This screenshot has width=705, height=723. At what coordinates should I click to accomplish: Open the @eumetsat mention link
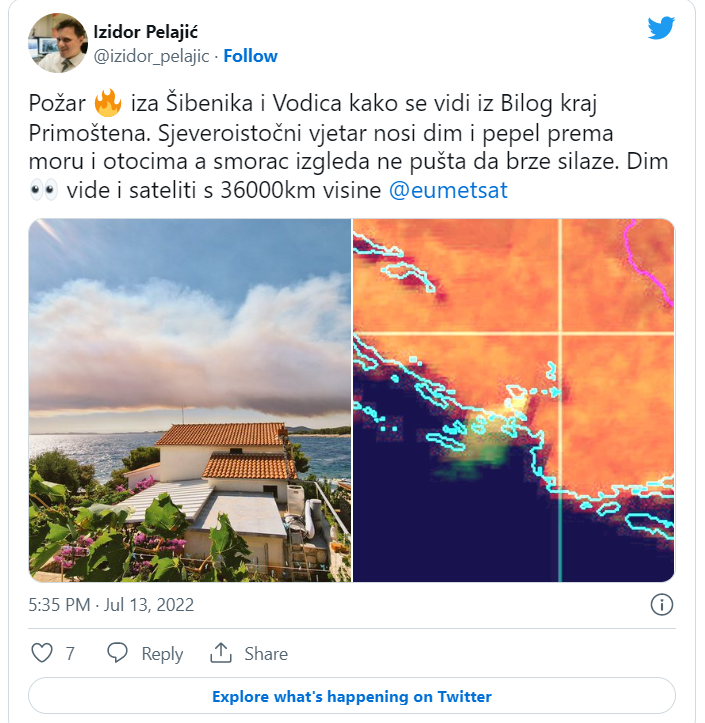(447, 190)
